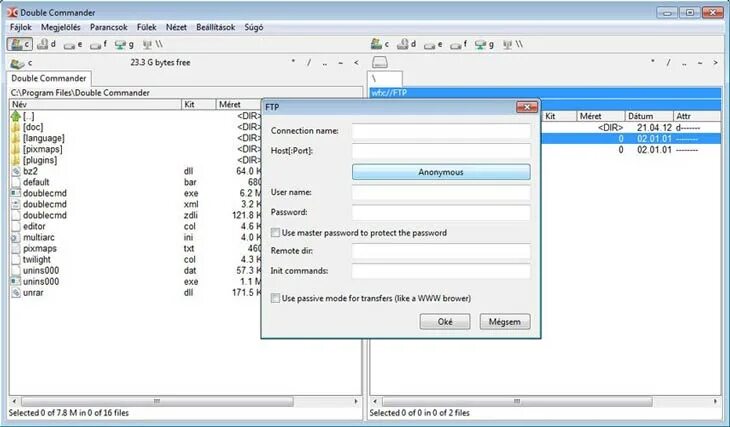Screen dimensions: 730x427
Task: Open left panel drive list button
Action: coord(21,62)
